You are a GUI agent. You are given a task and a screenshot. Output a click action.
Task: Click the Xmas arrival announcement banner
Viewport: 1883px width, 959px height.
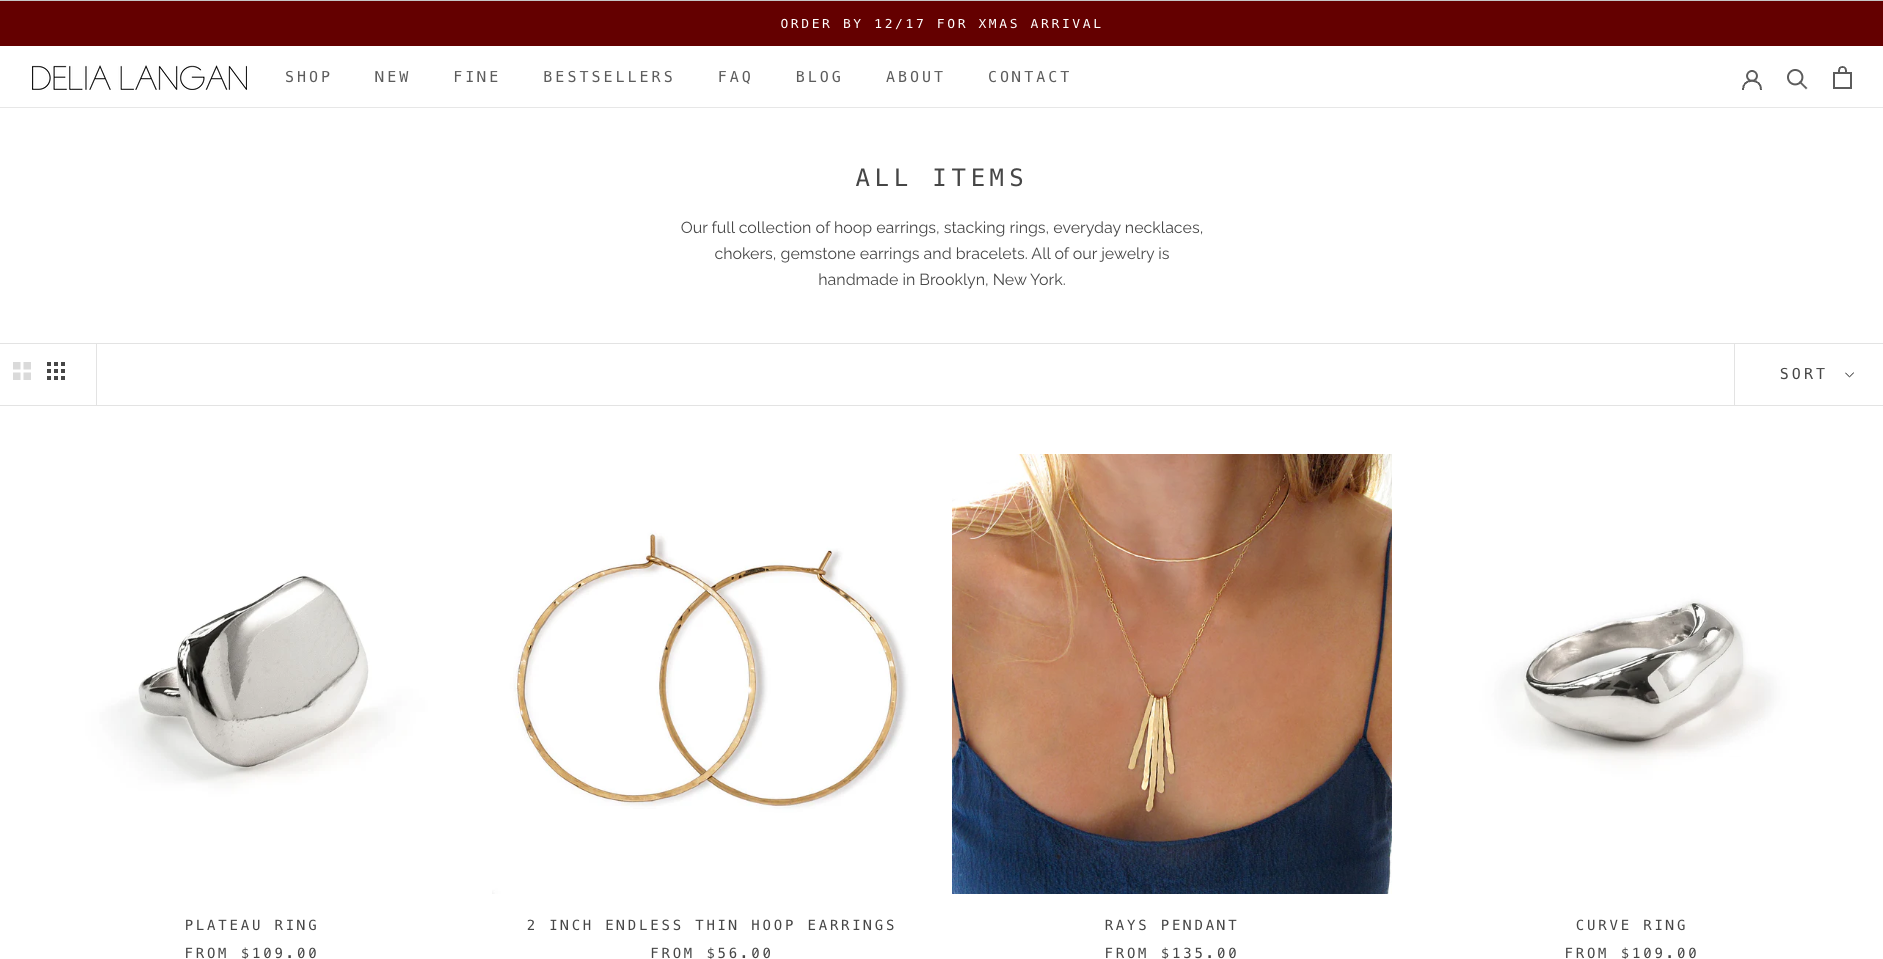click(941, 23)
